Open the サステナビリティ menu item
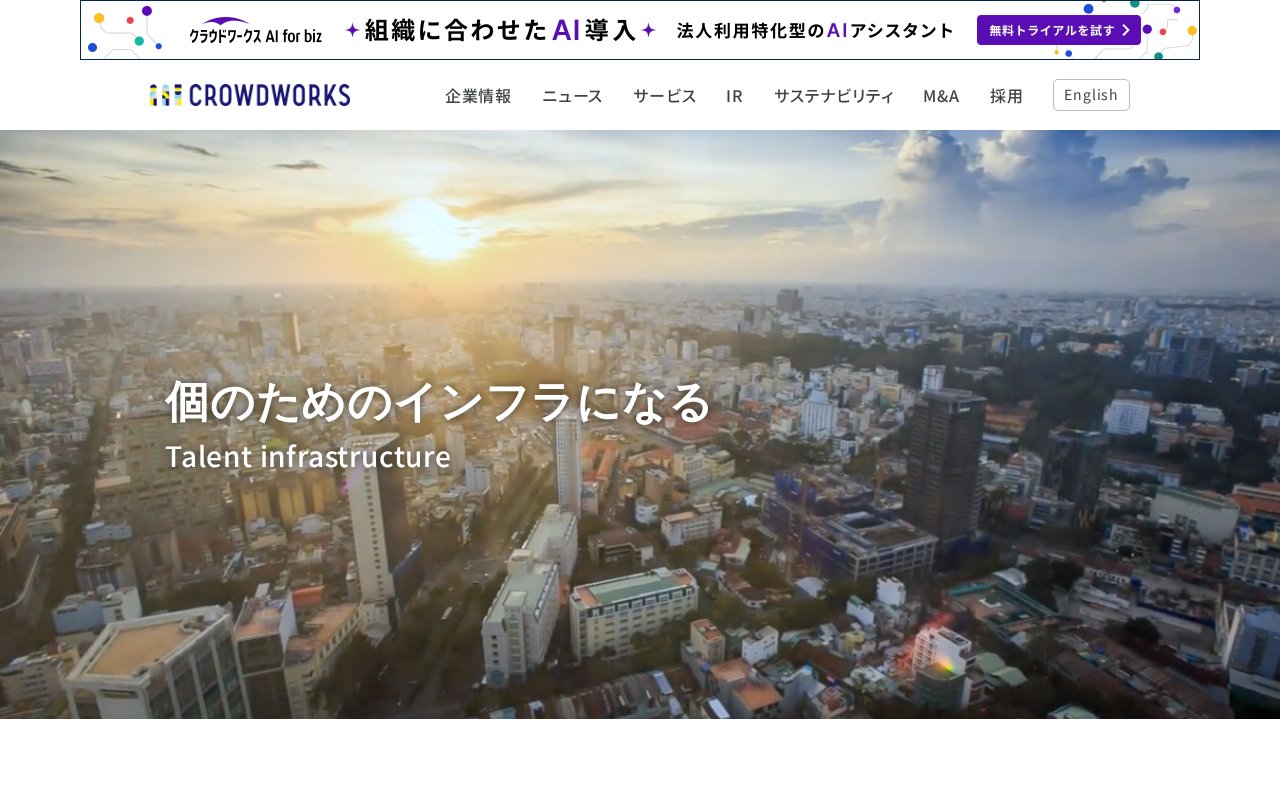 tap(834, 96)
